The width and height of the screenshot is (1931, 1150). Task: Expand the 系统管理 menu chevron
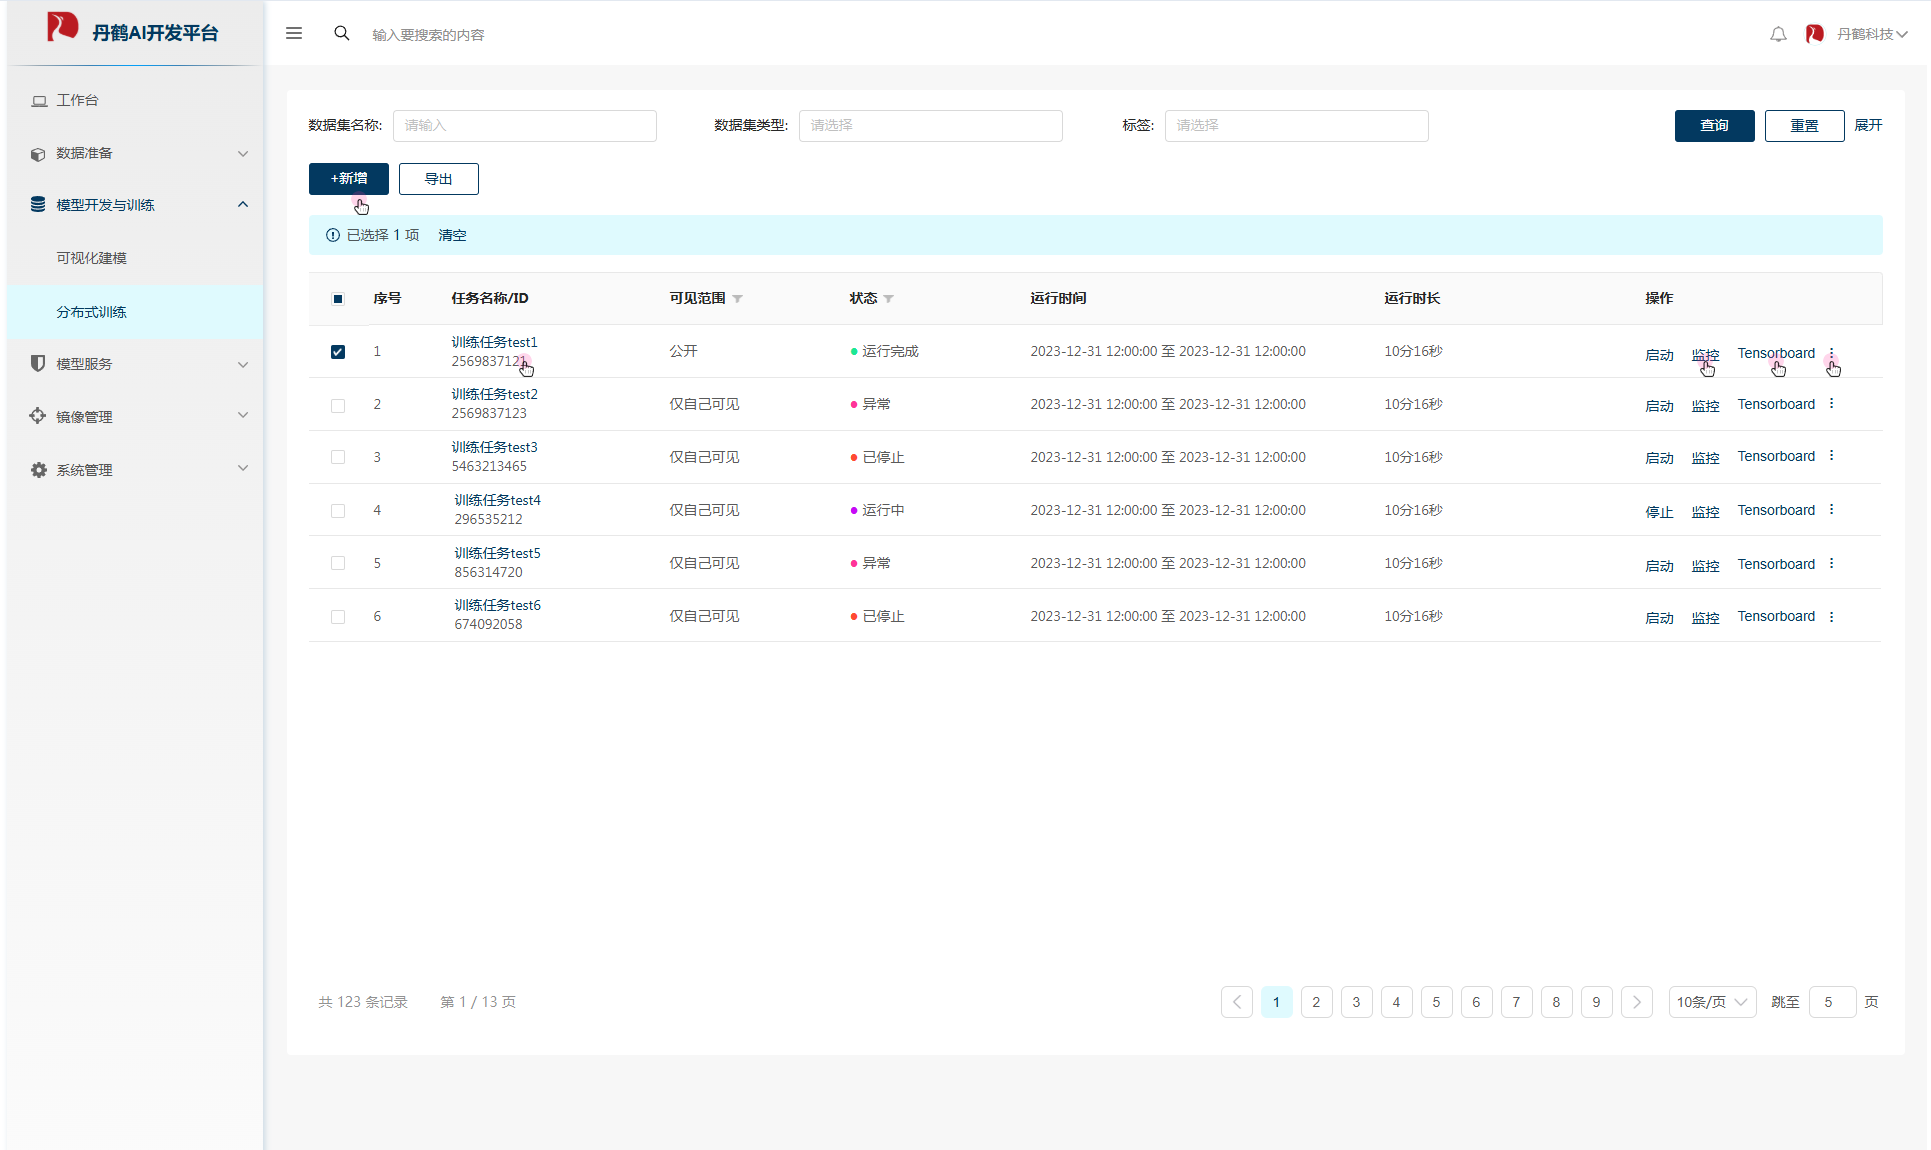243,468
